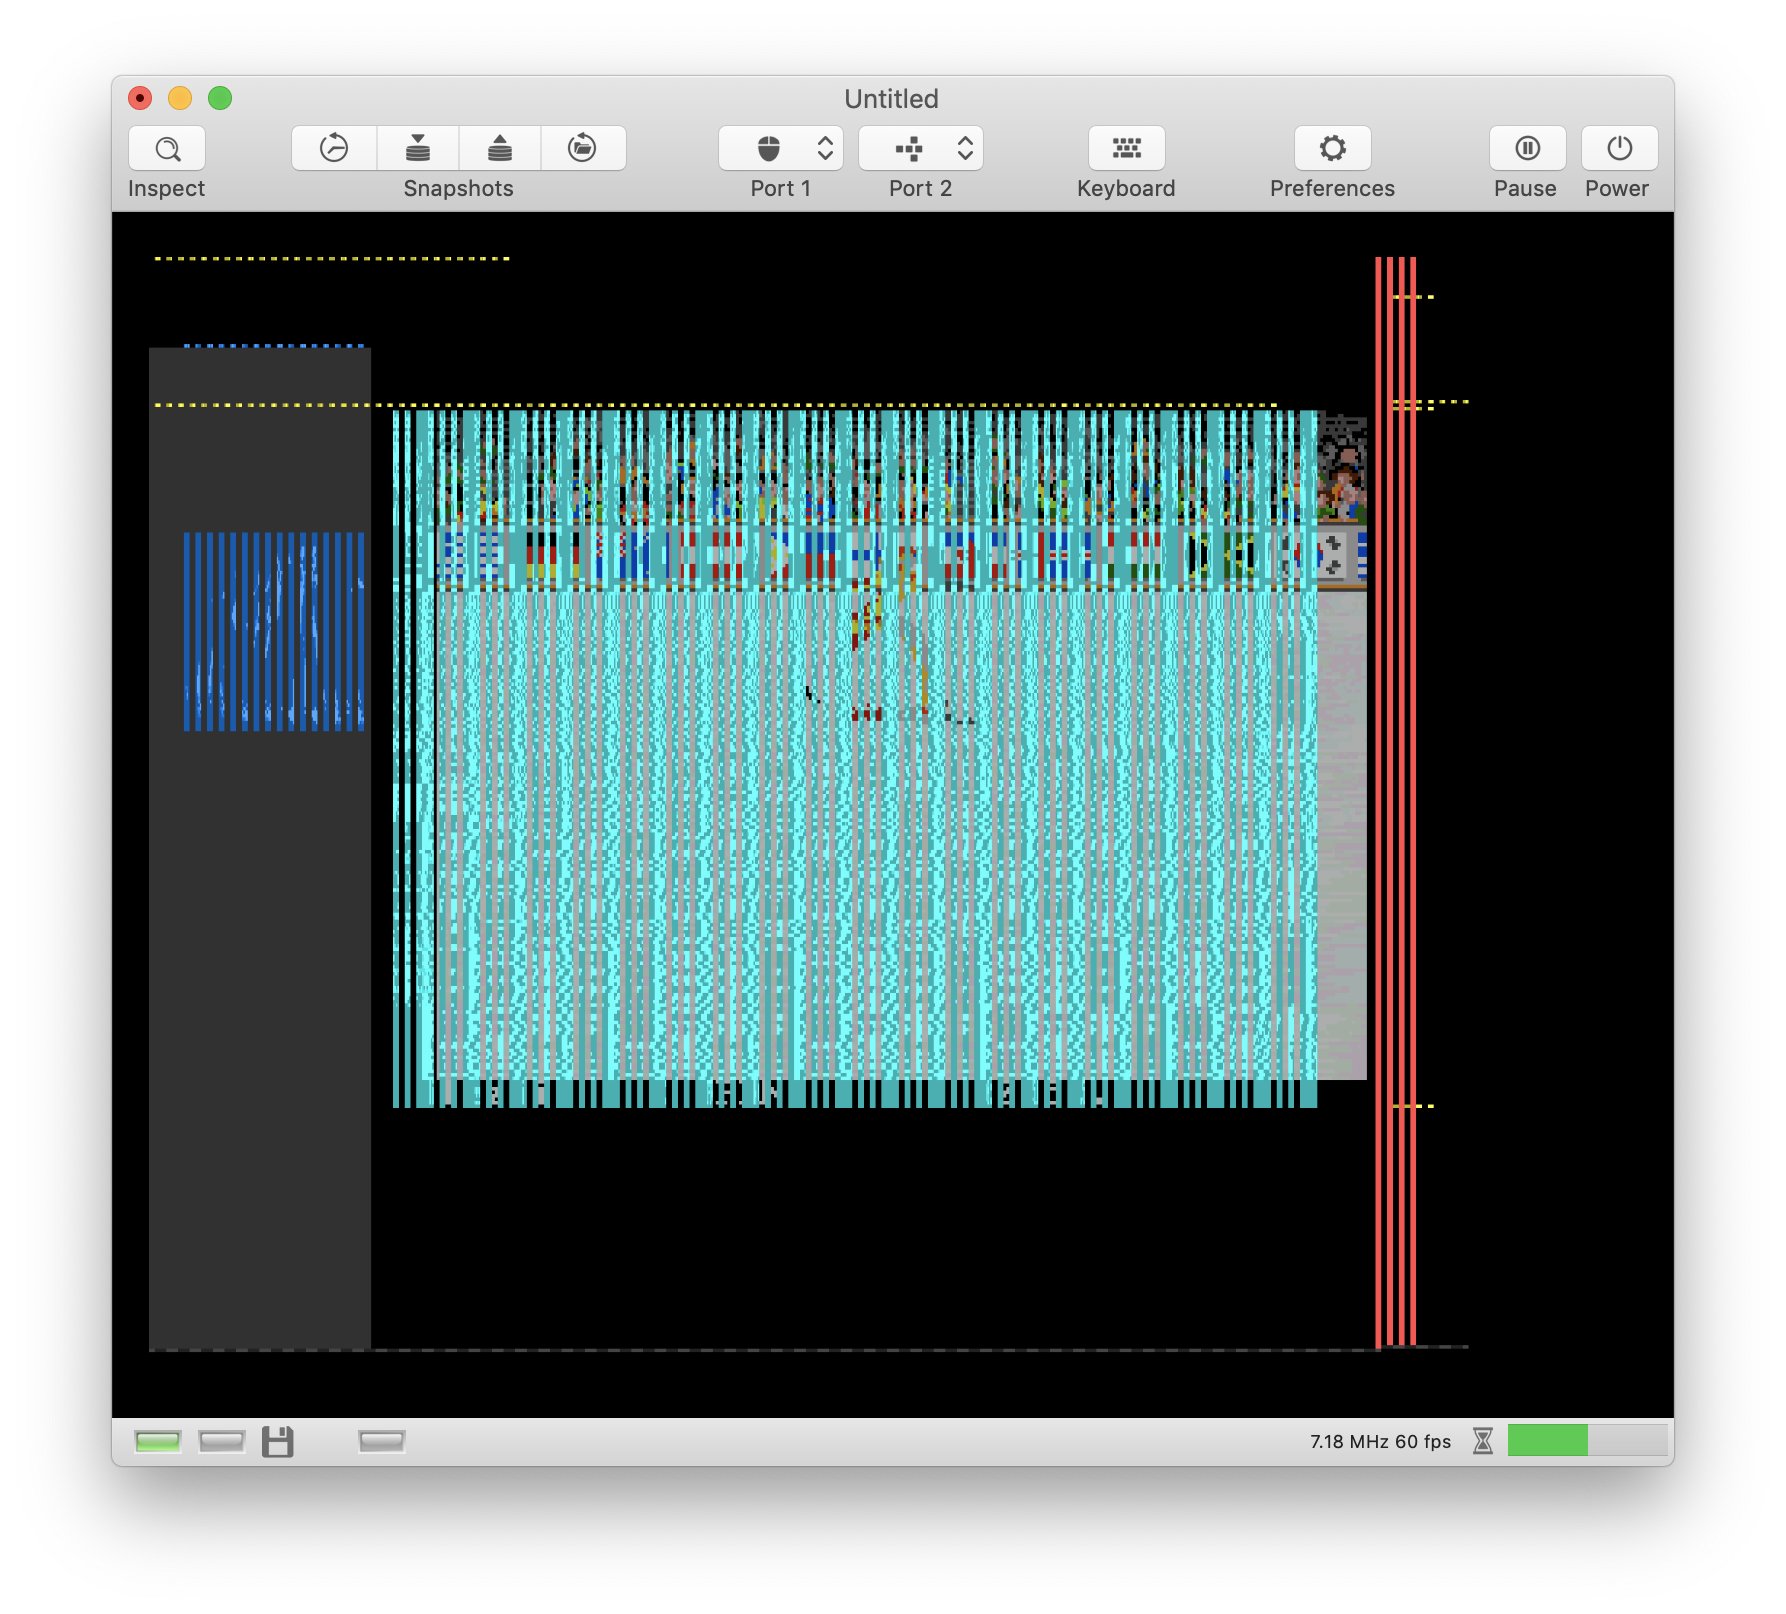Click the green activity bar in status bar
1786x1614 pixels.
pyautogui.click(x=1587, y=1441)
